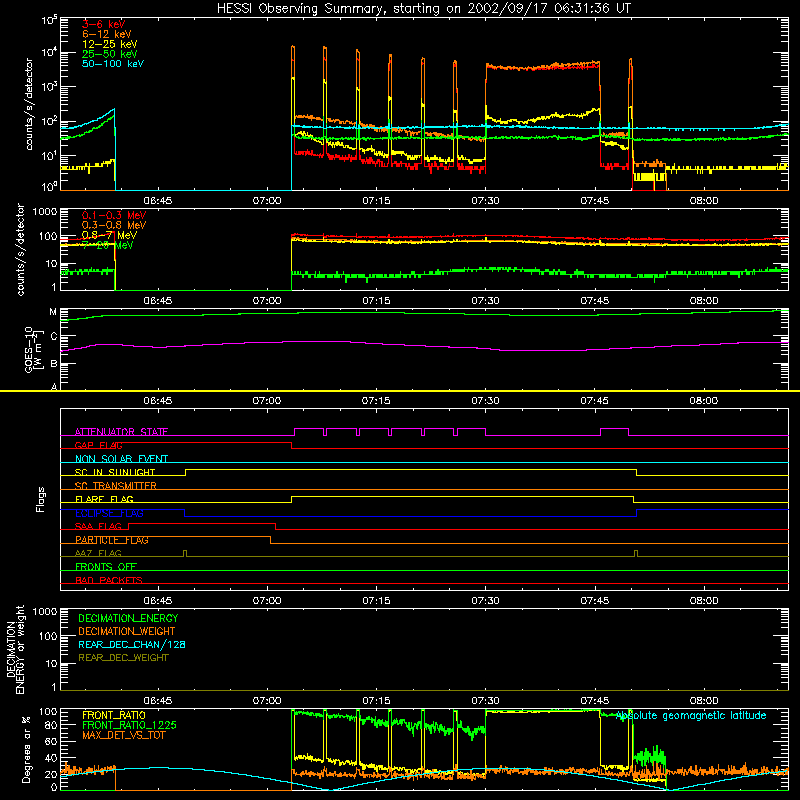The image size is (800, 800).
Task: Click the 08:00 tick under the GOES plot
Action: pos(704,401)
